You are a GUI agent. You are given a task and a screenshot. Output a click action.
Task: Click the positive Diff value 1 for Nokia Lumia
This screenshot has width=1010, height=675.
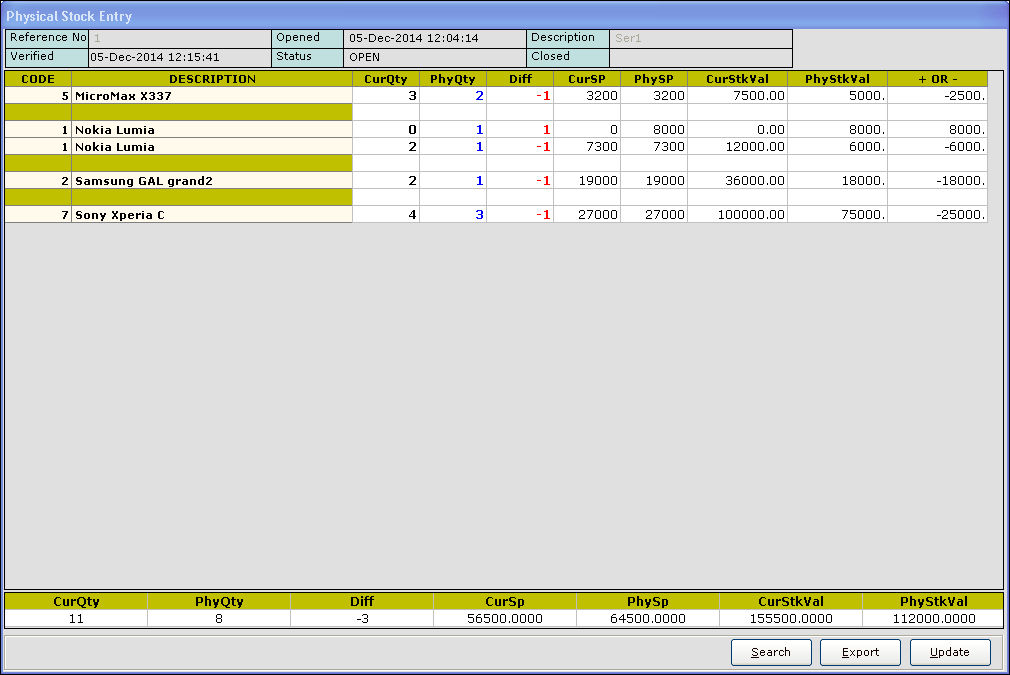pos(520,130)
